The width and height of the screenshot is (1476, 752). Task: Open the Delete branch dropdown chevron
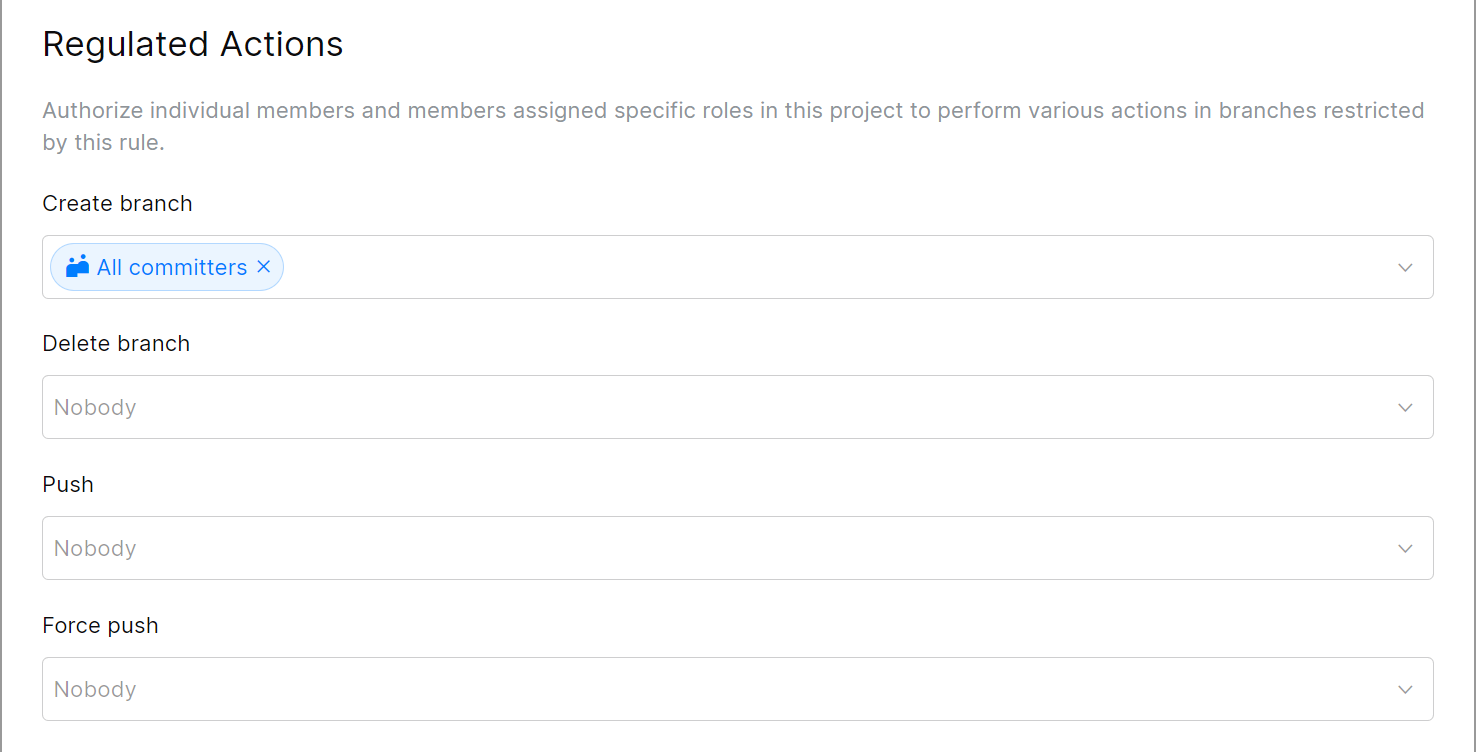[1405, 407]
